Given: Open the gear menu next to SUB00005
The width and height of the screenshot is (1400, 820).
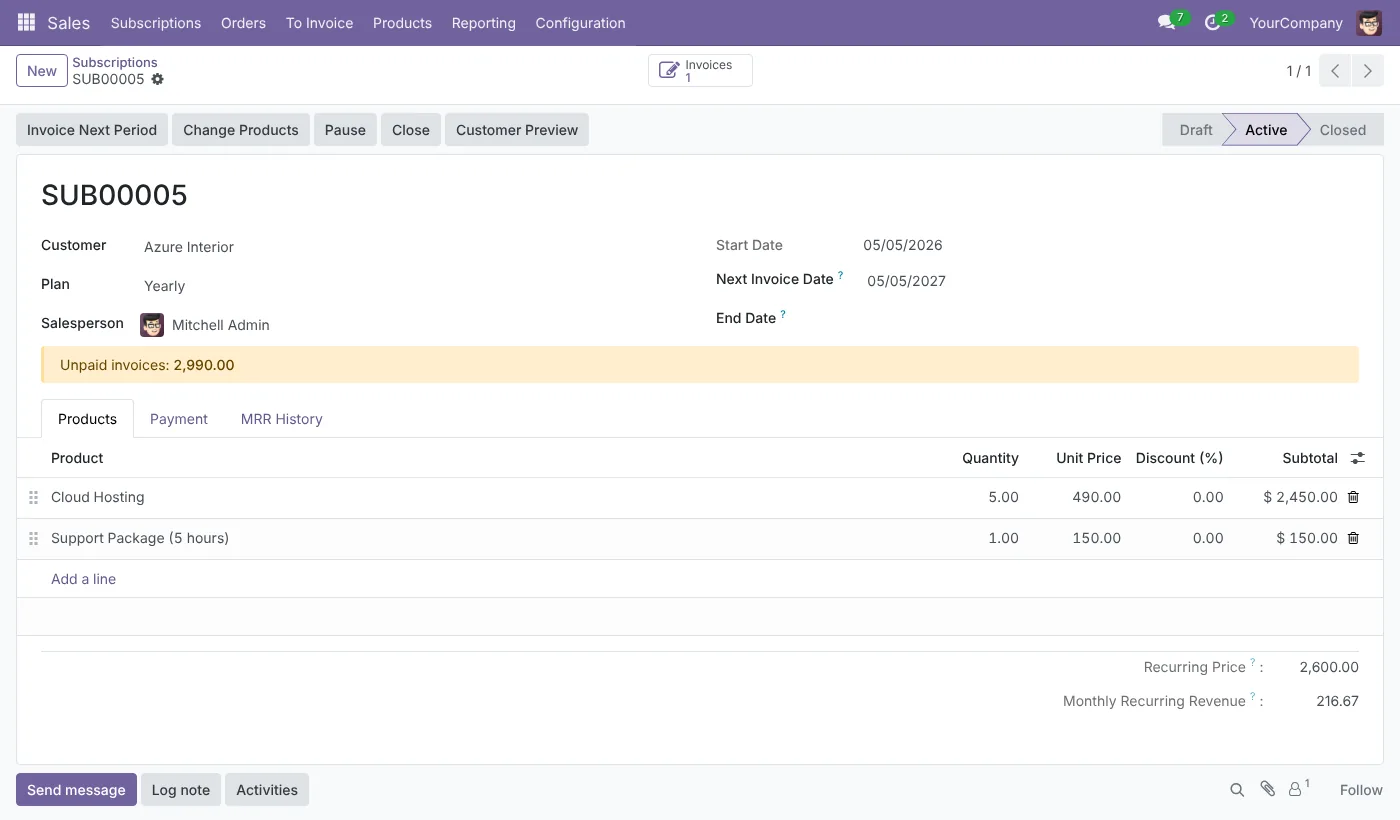Looking at the screenshot, I should (157, 79).
